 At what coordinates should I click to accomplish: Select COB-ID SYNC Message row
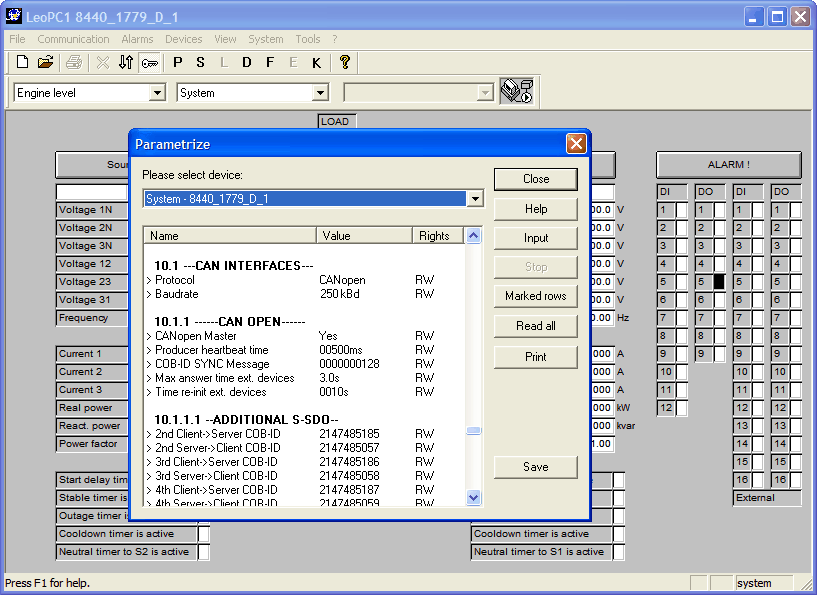(304, 364)
